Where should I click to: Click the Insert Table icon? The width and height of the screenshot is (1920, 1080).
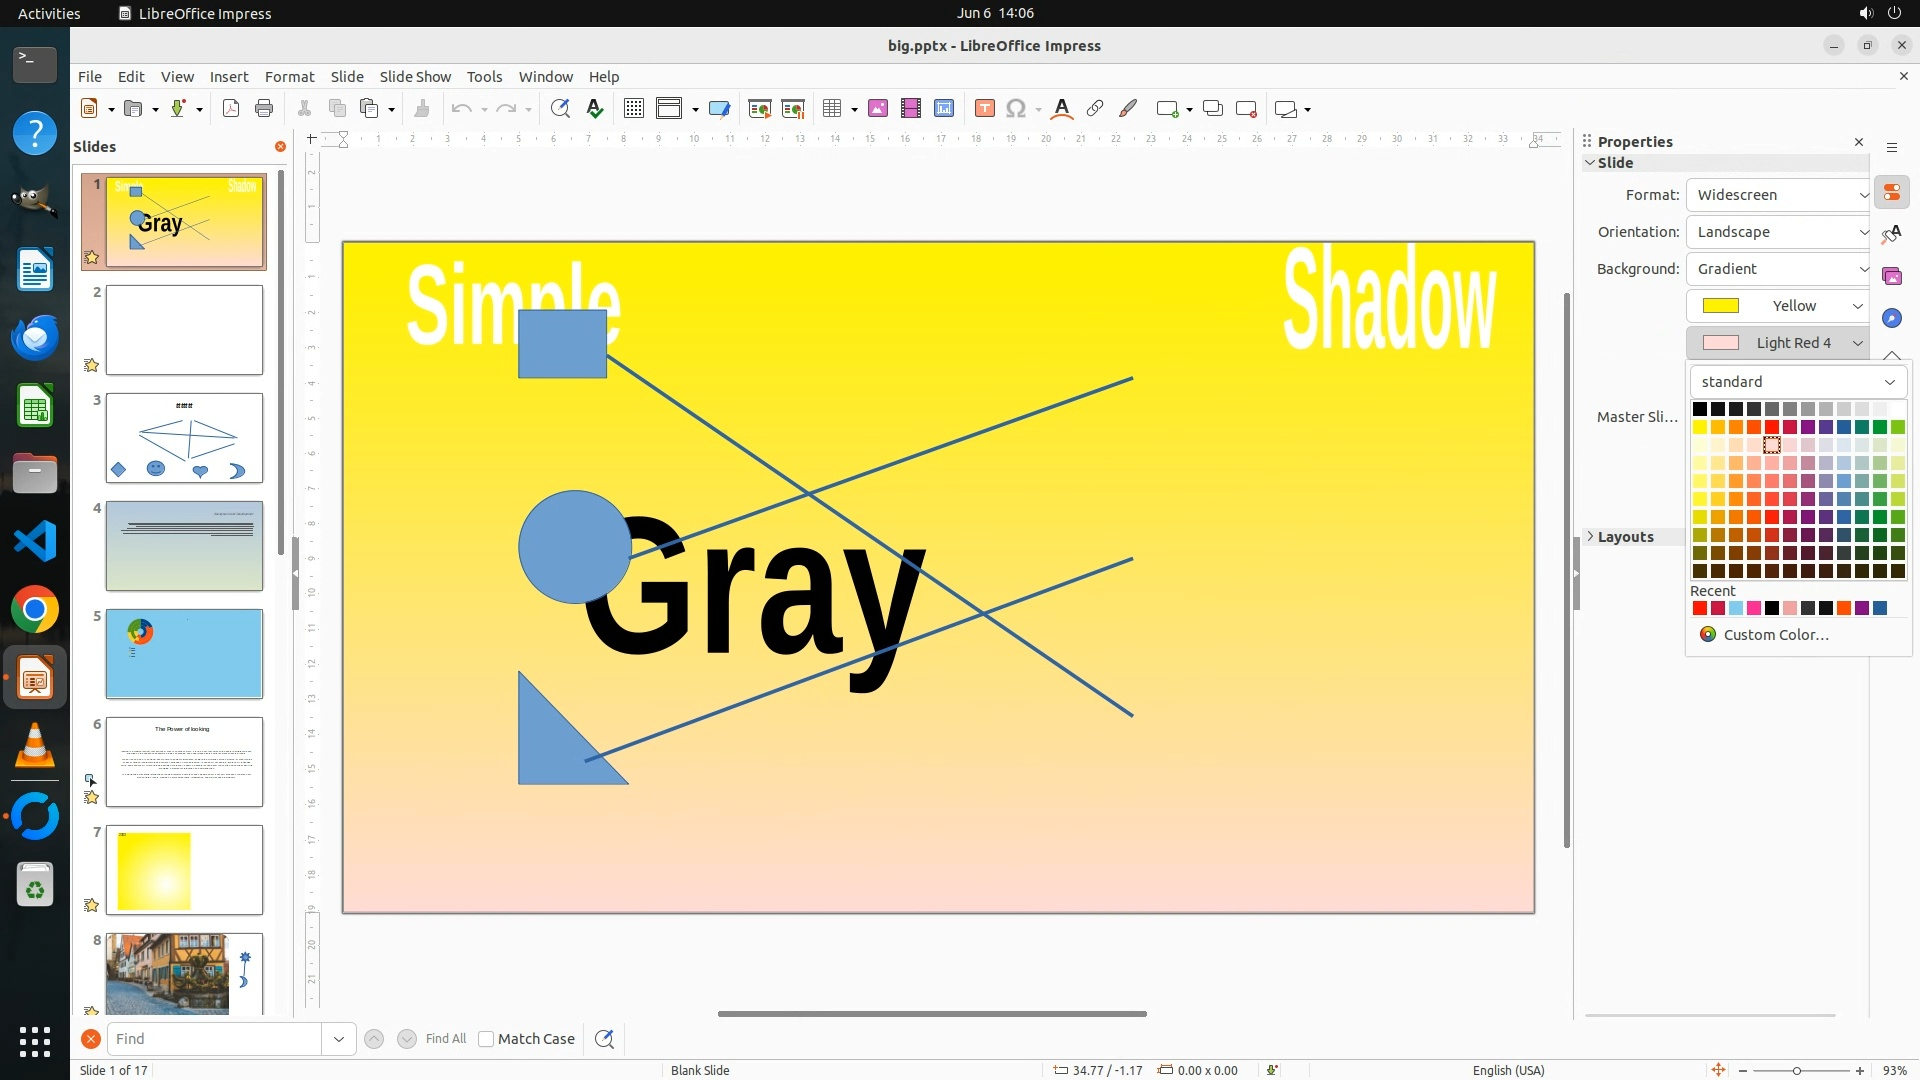[832, 109]
